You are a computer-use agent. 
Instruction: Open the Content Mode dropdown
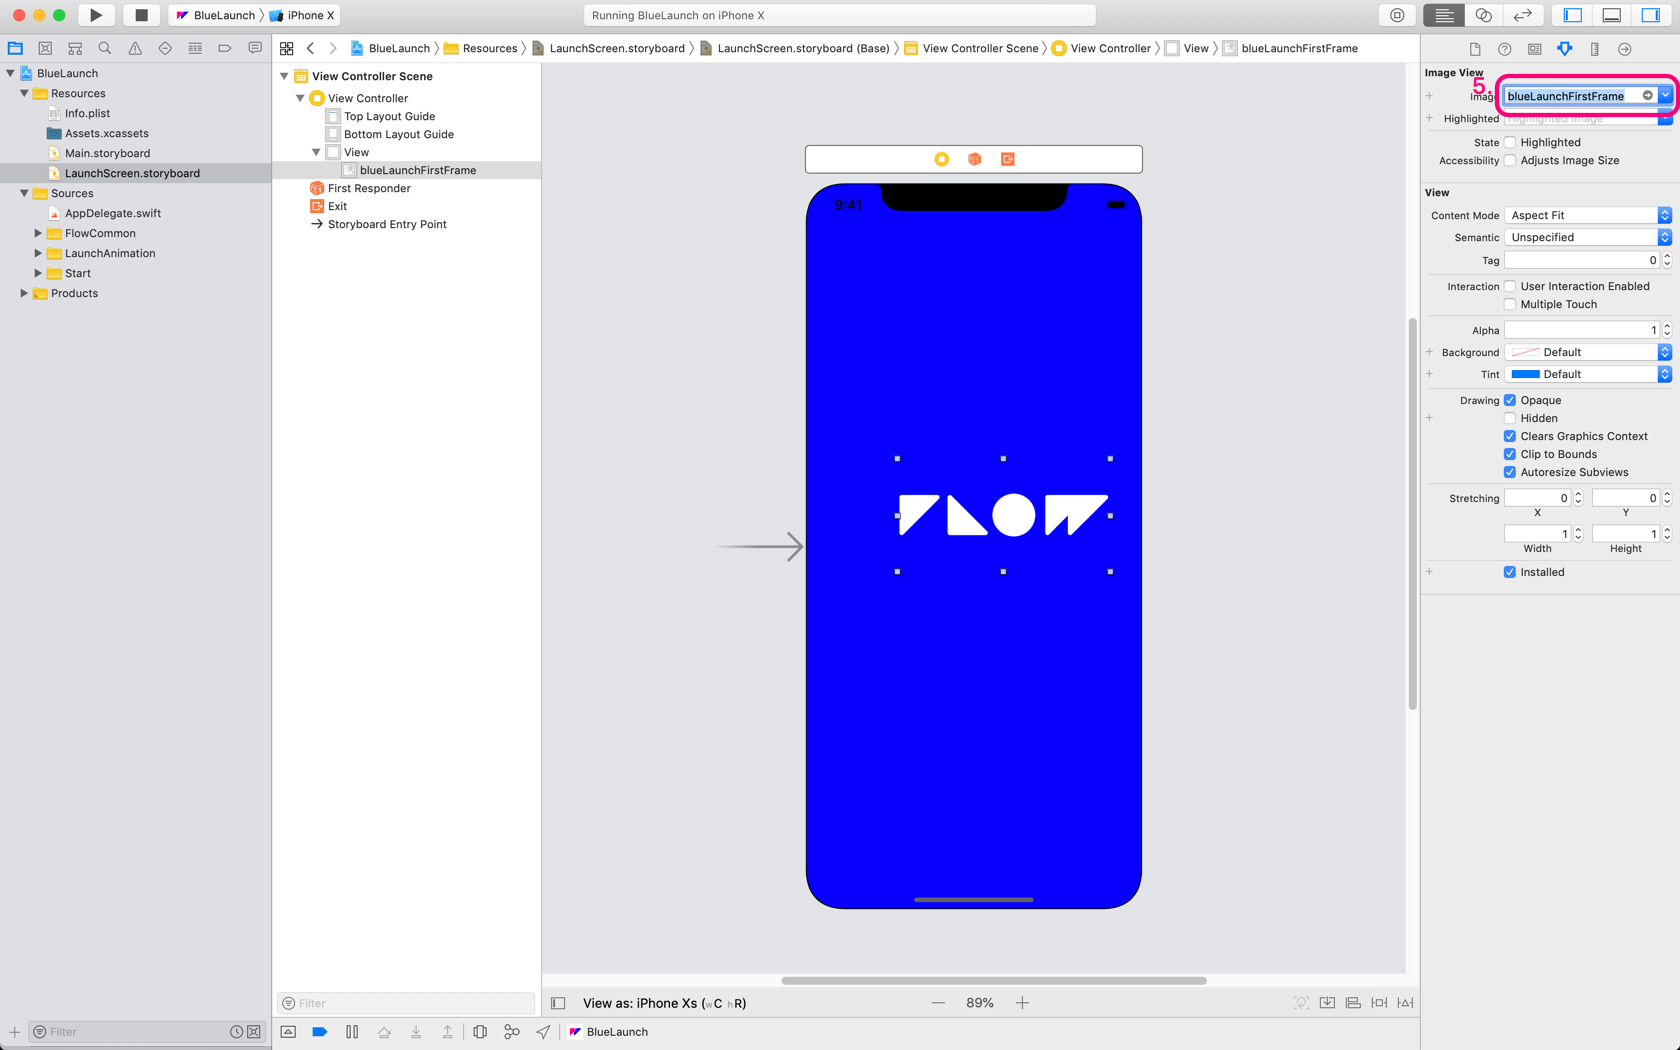pyautogui.click(x=1586, y=215)
